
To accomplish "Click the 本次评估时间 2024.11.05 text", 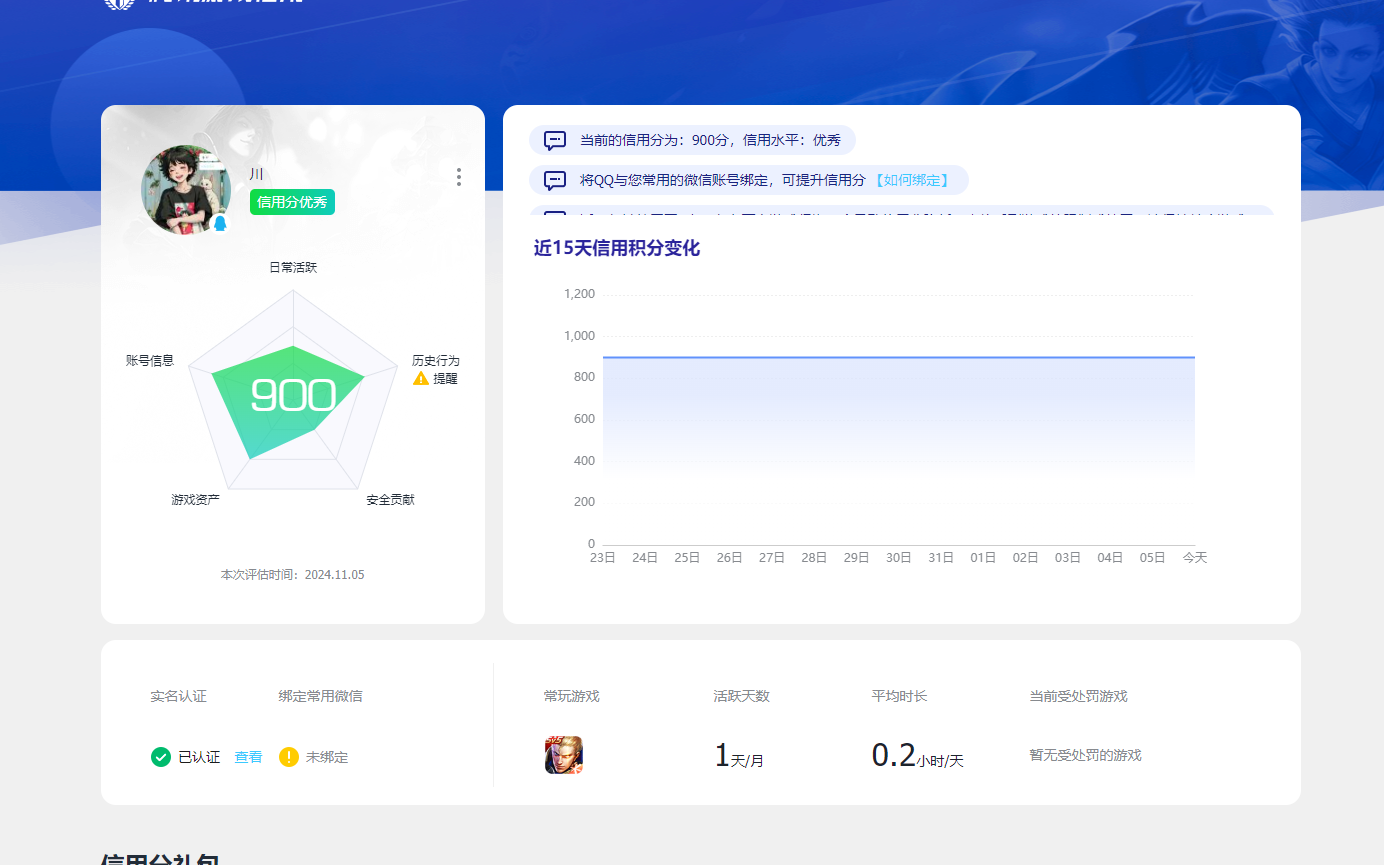I will click(x=292, y=575).
